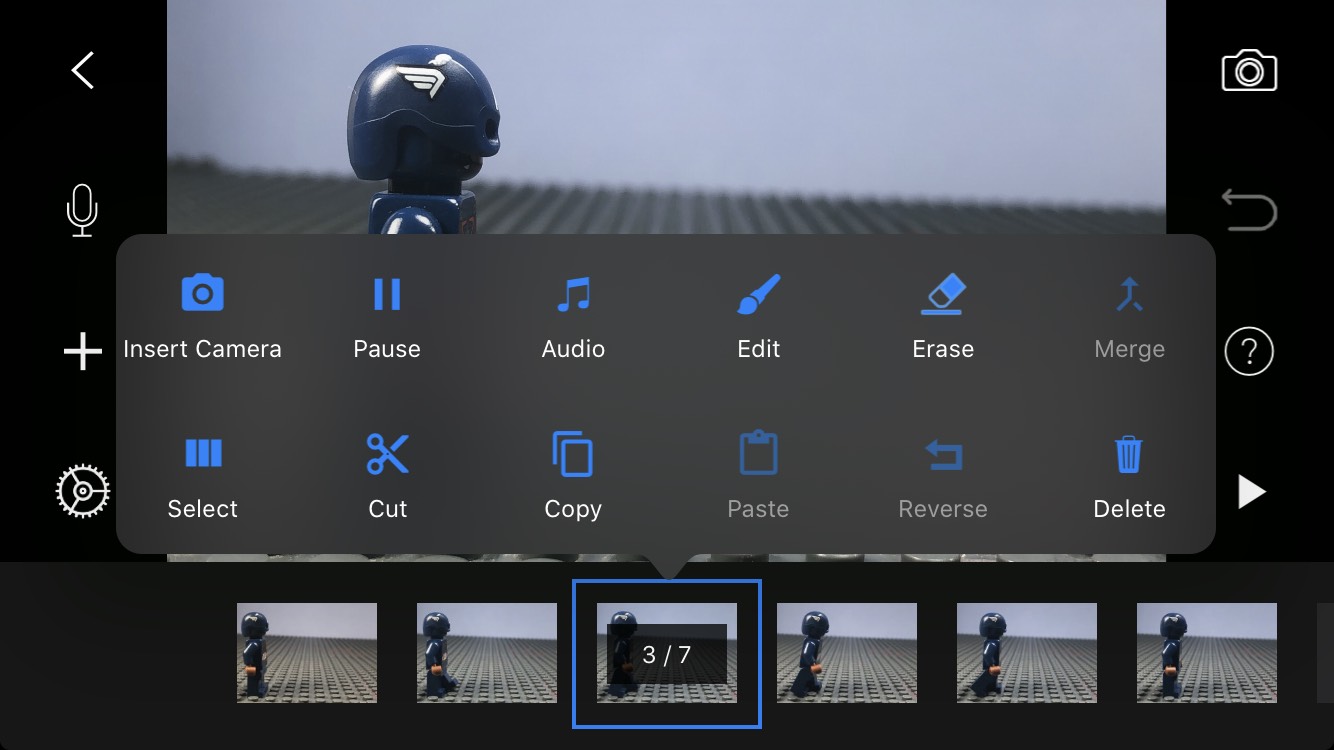Choose Erase with the eraser icon

pyautogui.click(x=943, y=318)
